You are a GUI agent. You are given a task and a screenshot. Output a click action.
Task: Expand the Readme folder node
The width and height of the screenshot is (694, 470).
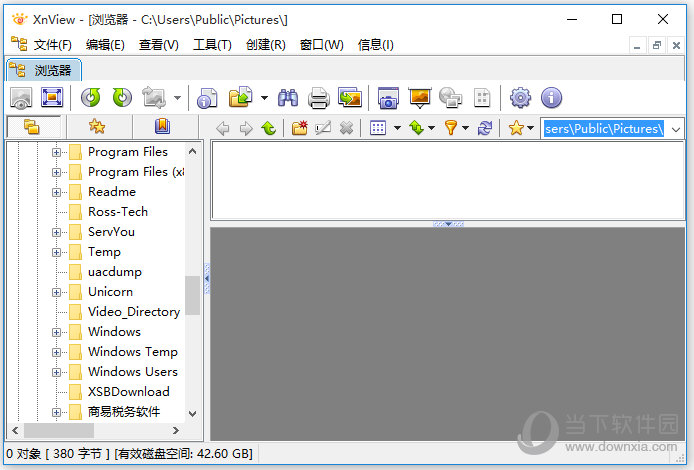[x=56, y=192]
